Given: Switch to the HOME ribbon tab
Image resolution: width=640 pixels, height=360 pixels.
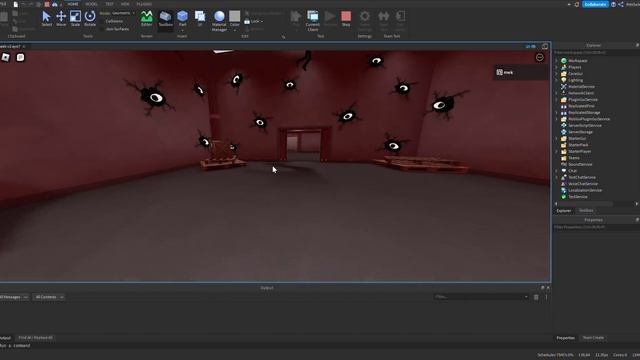Looking at the screenshot, I should [x=73, y=4].
